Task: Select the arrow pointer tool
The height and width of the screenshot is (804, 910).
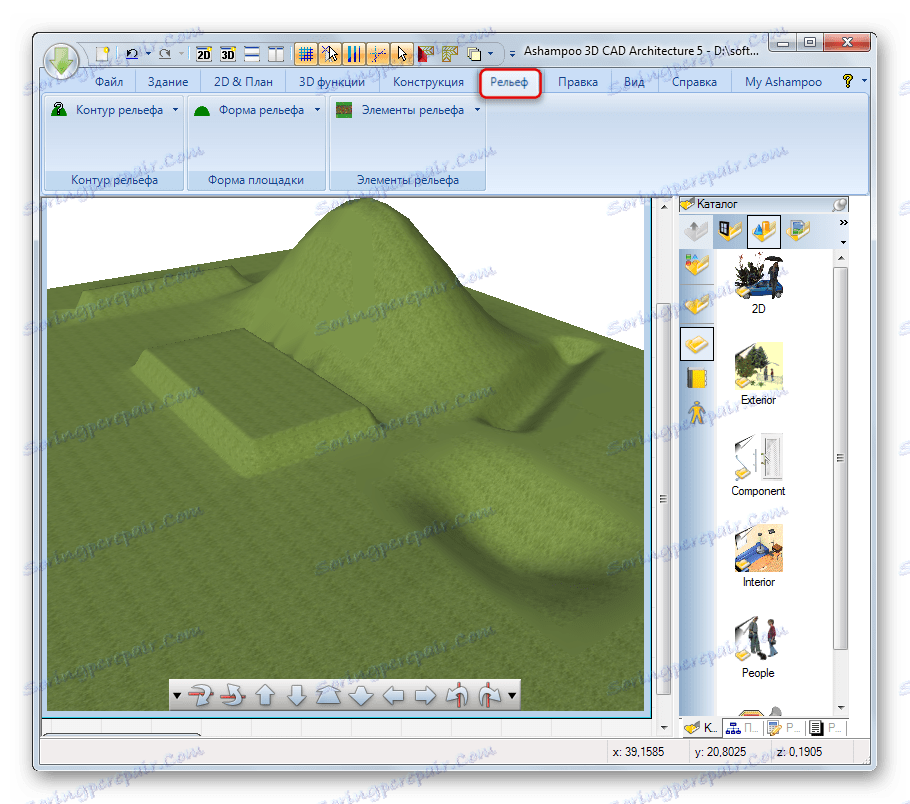Action: [x=403, y=53]
